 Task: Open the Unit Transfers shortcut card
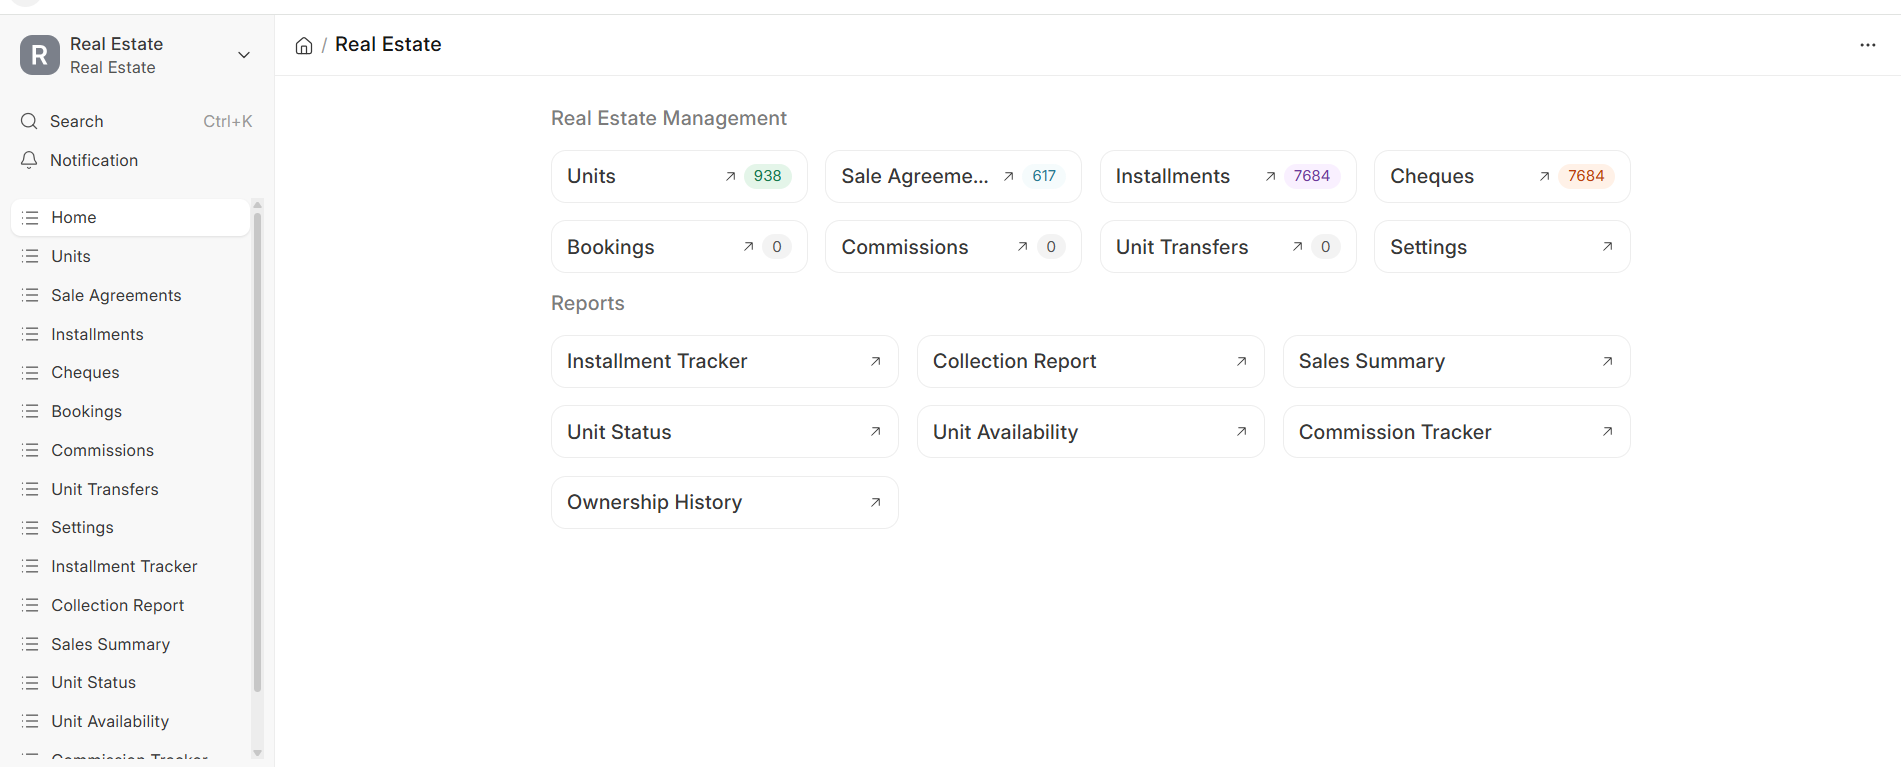[1228, 246]
